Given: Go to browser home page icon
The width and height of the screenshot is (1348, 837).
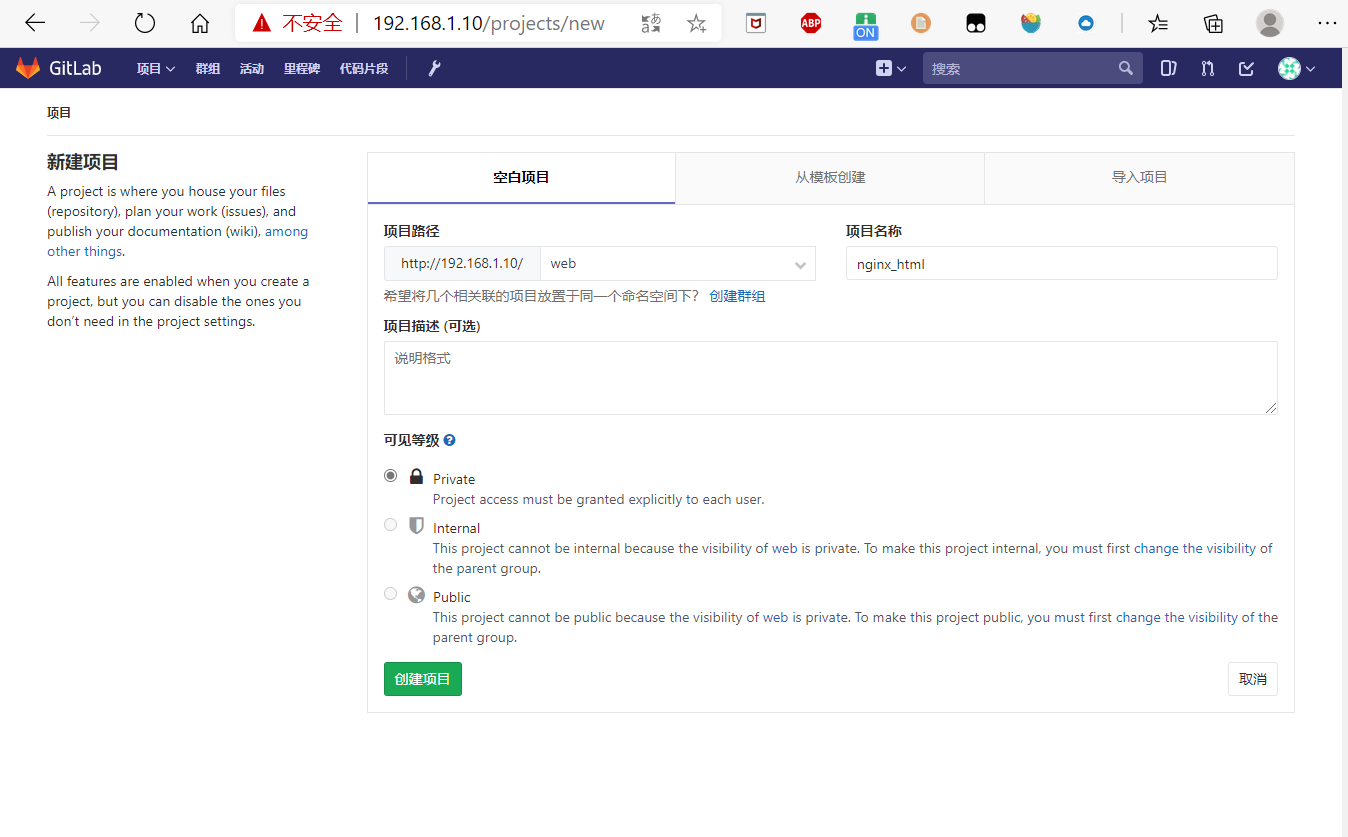Looking at the screenshot, I should [x=200, y=23].
